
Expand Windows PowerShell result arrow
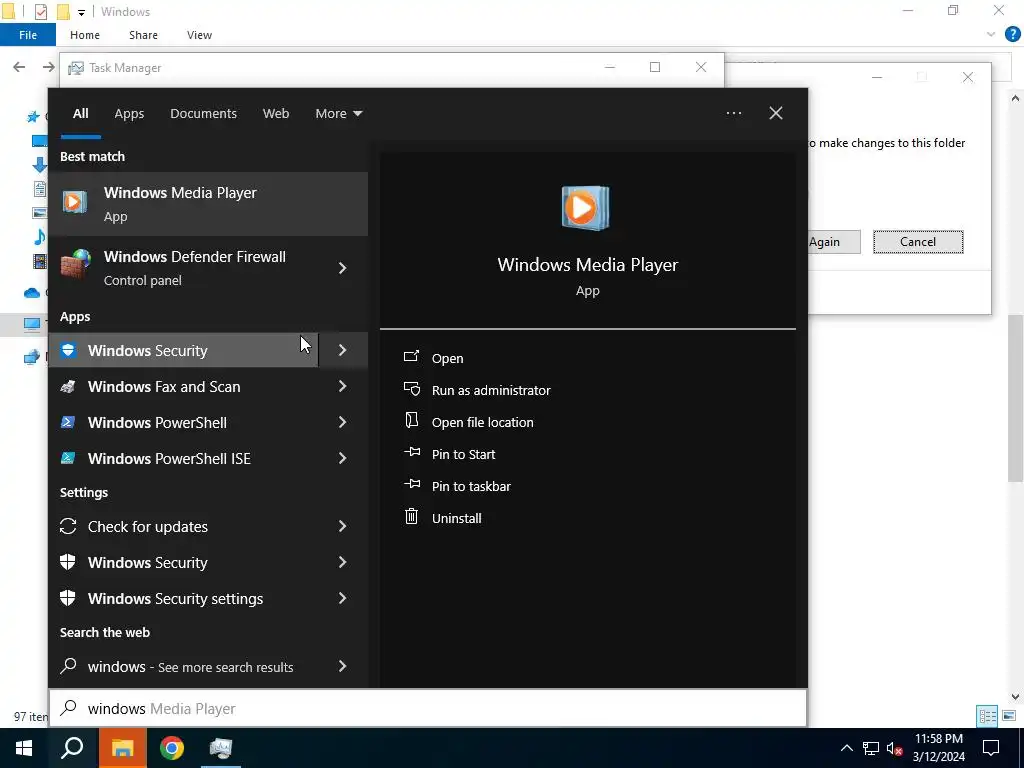pos(343,423)
